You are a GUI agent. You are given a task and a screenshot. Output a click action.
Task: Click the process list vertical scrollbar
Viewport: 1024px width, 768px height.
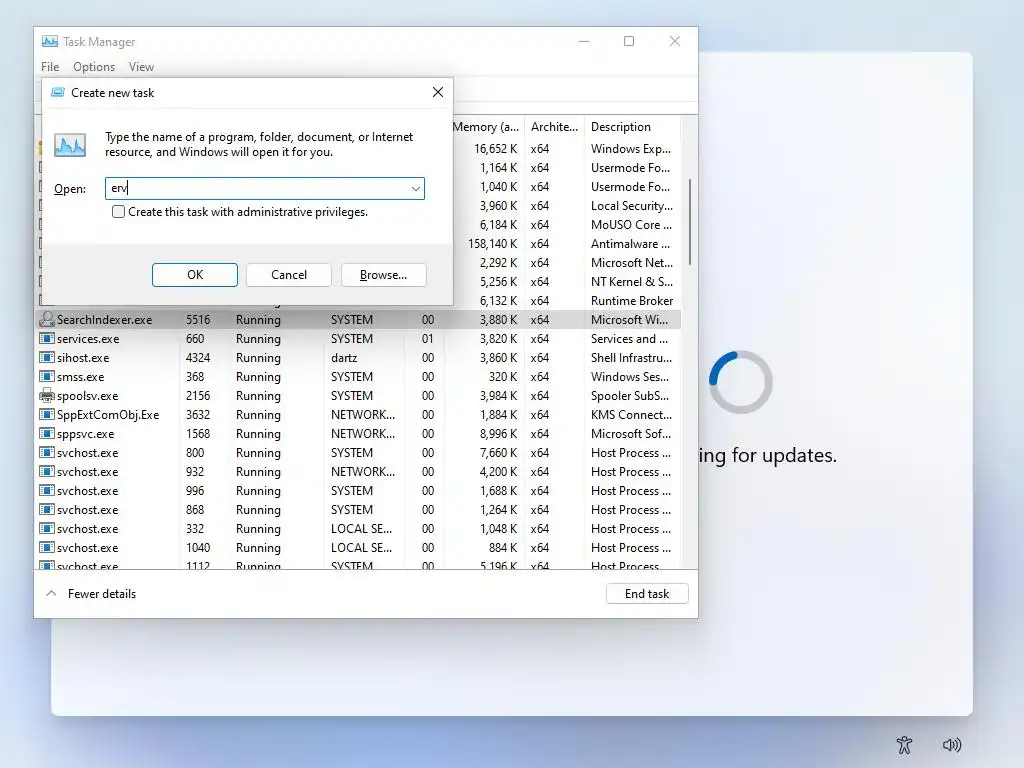tap(689, 222)
